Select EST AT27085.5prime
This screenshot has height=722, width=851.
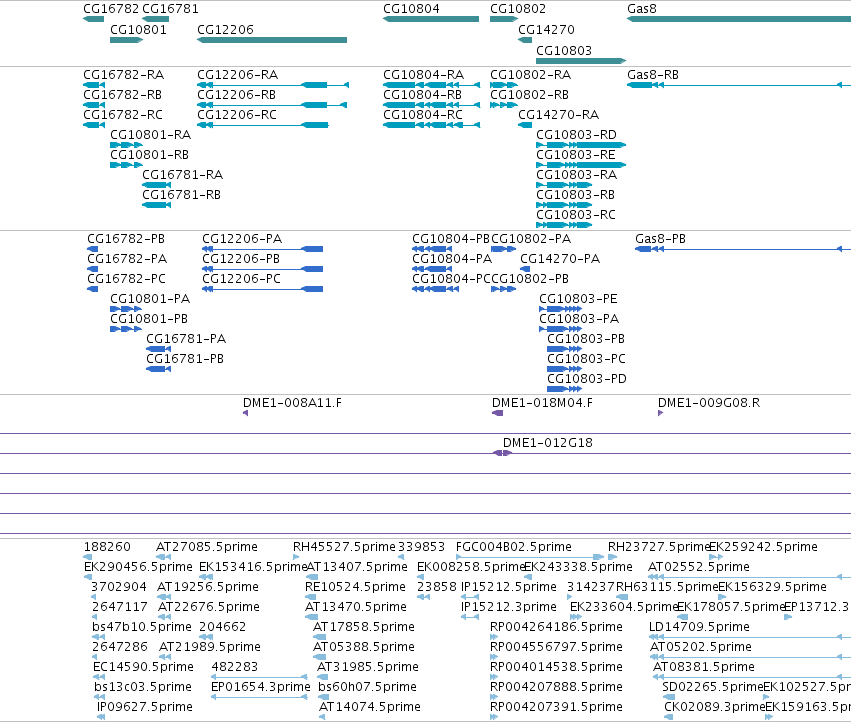coord(164,557)
